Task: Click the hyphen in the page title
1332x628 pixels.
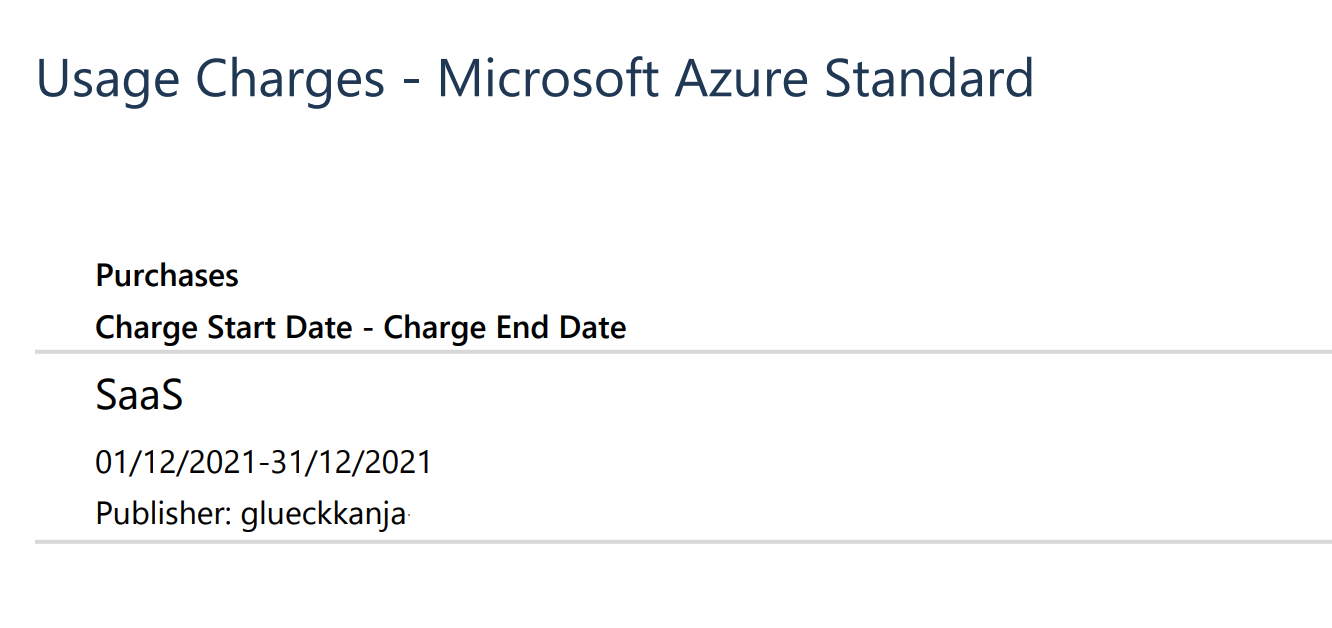Action: [x=410, y=82]
